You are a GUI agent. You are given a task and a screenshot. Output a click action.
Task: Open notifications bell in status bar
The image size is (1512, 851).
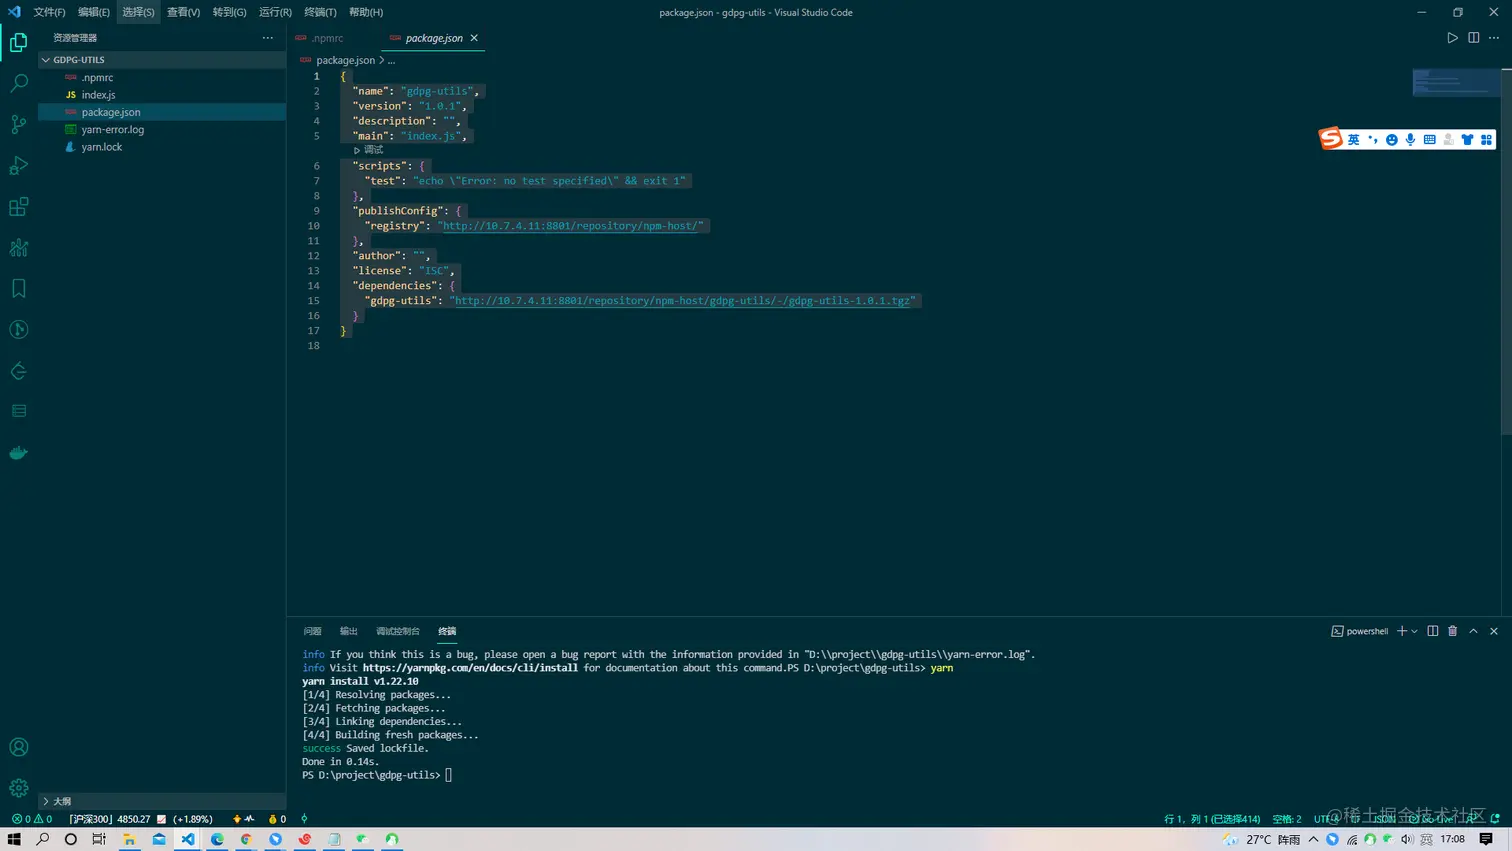(x=1495, y=819)
